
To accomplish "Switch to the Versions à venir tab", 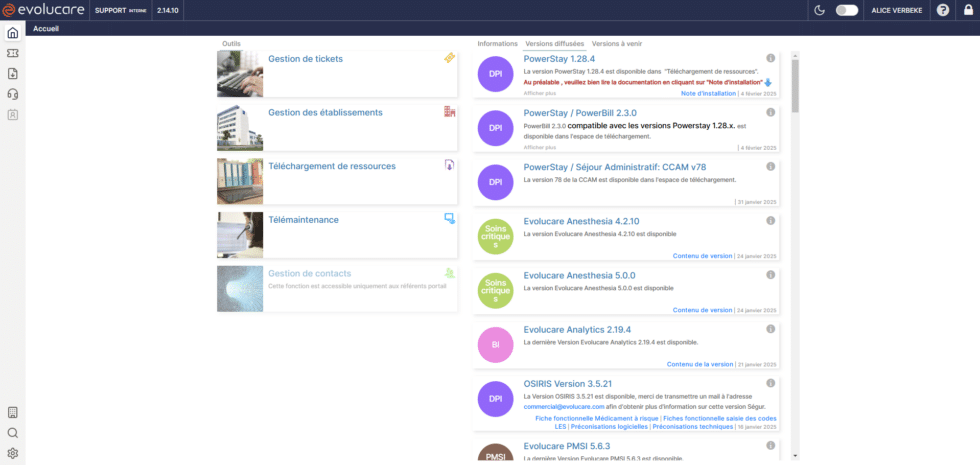I will (x=619, y=44).
